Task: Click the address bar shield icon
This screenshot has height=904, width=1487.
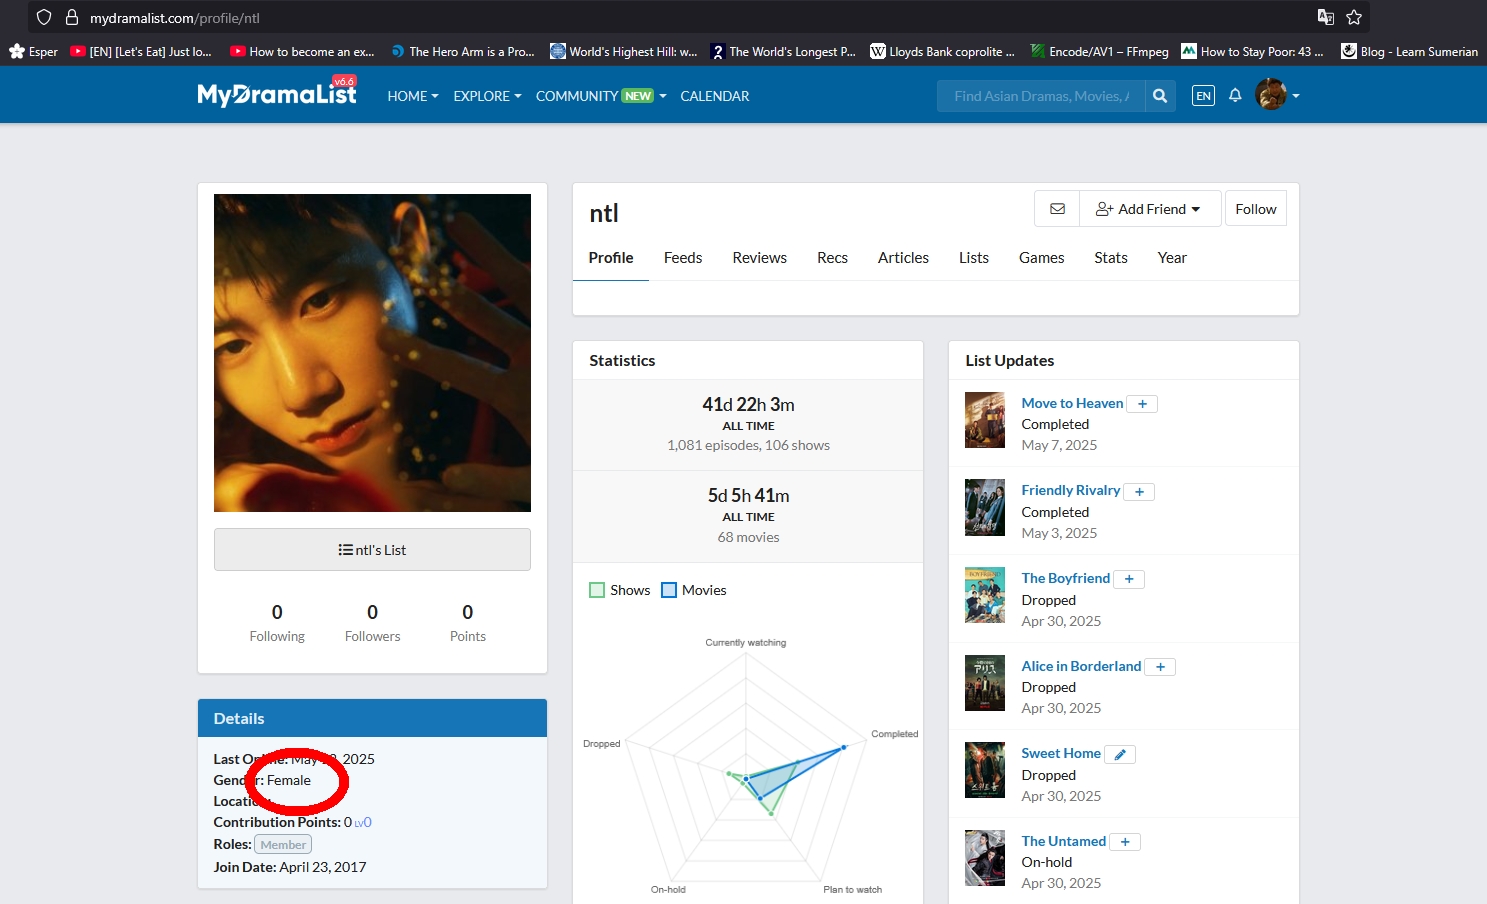Action: [x=44, y=17]
